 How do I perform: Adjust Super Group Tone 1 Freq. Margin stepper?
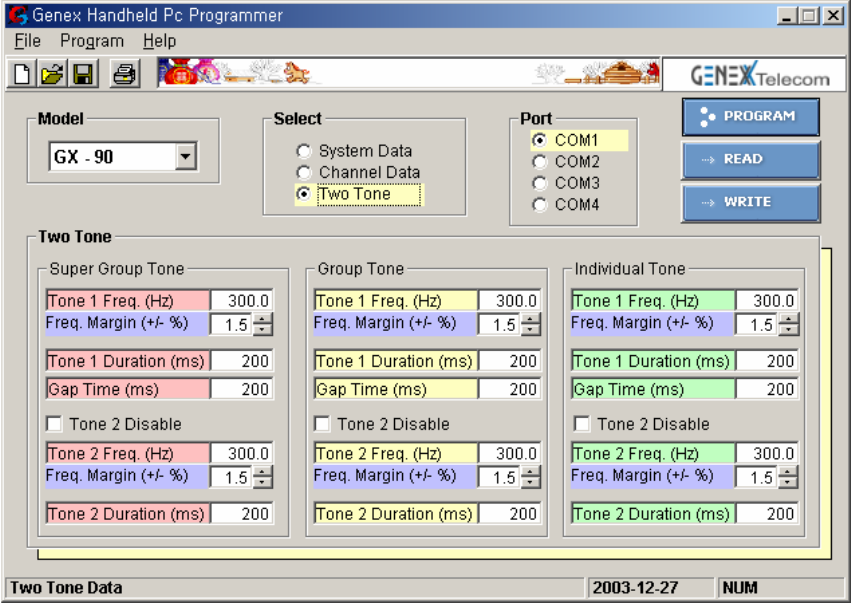click(263, 325)
